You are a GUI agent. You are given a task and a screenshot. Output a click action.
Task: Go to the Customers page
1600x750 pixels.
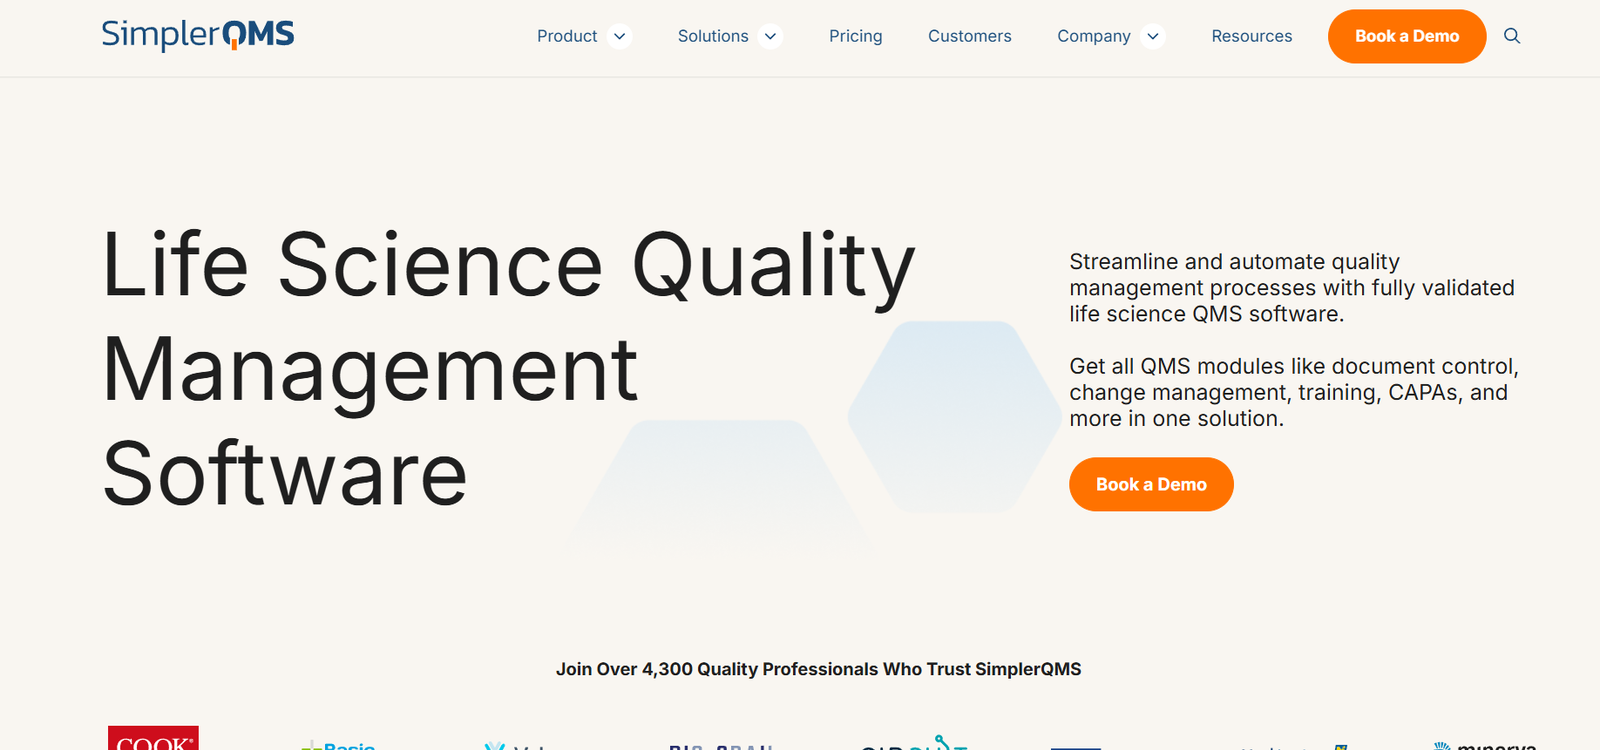pos(969,36)
